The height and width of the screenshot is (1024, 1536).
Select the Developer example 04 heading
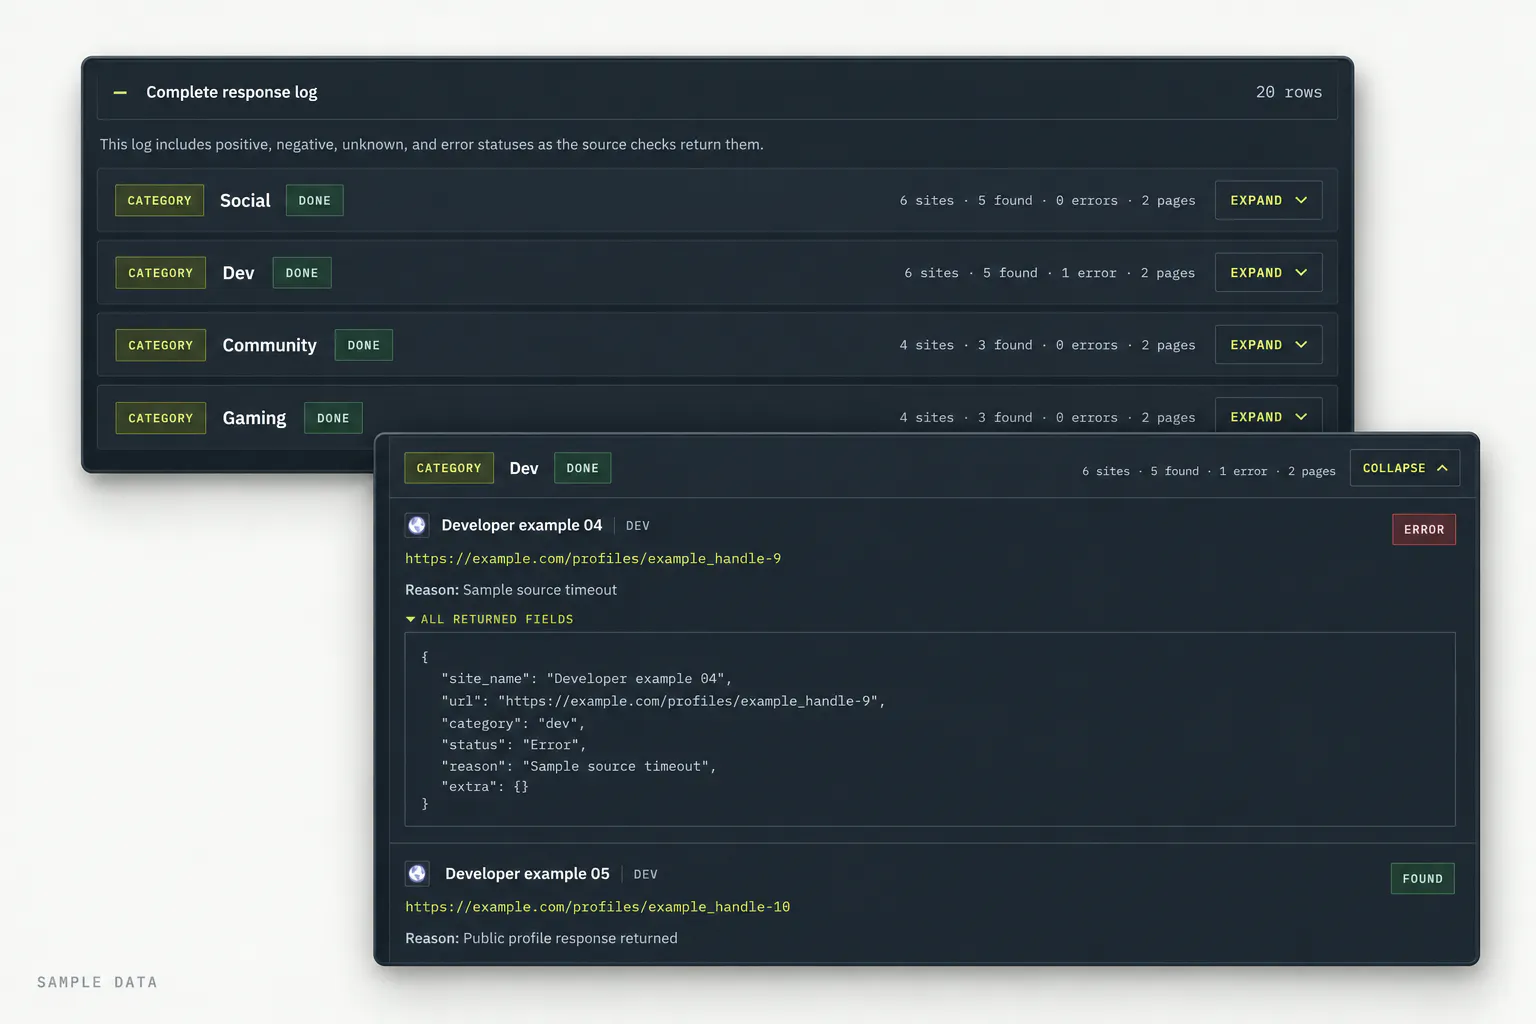click(x=522, y=525)
